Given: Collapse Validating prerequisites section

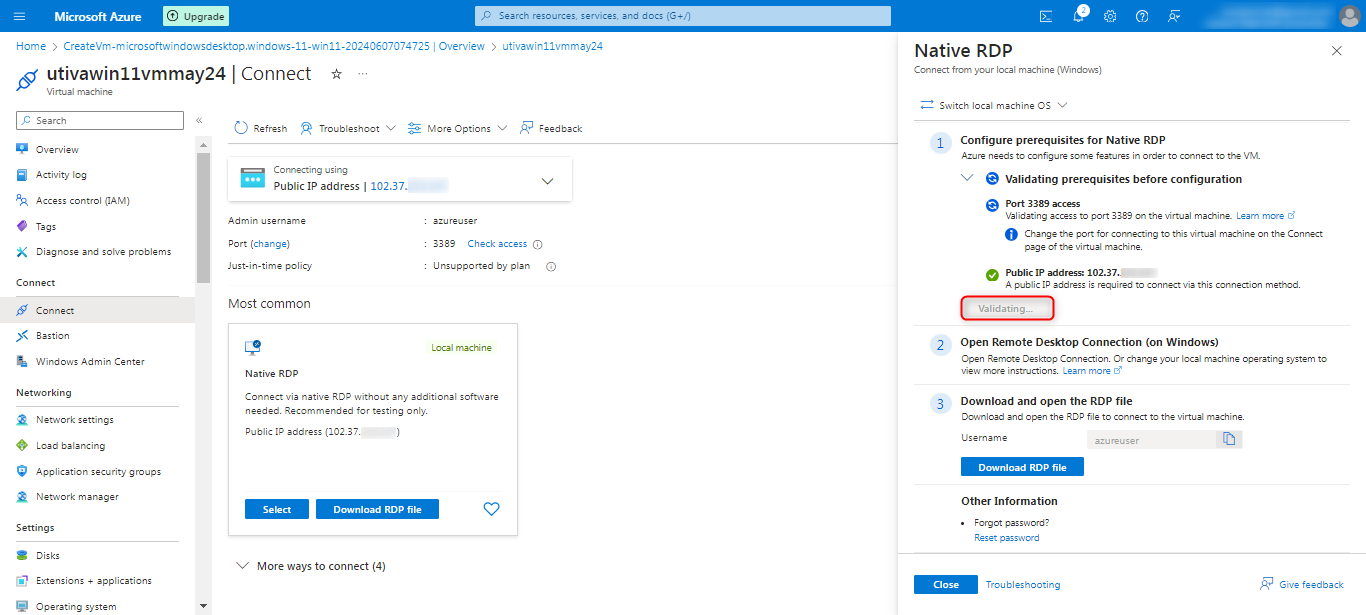Looking at the screenshot, I should [966, 178].
